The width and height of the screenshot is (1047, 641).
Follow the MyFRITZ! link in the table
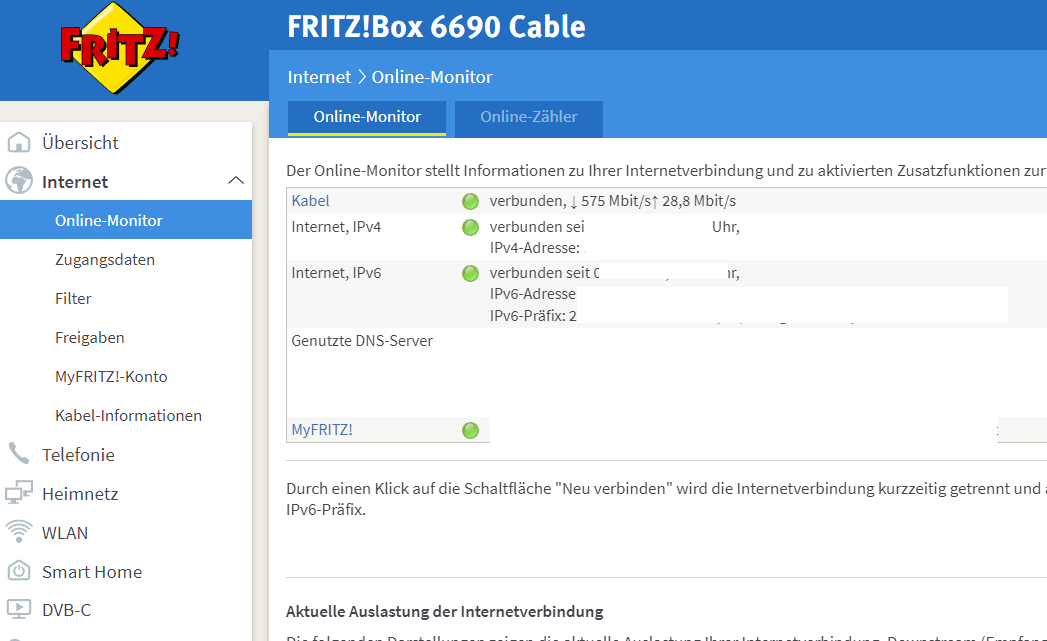pyautogui.click(x=322, y=430)
